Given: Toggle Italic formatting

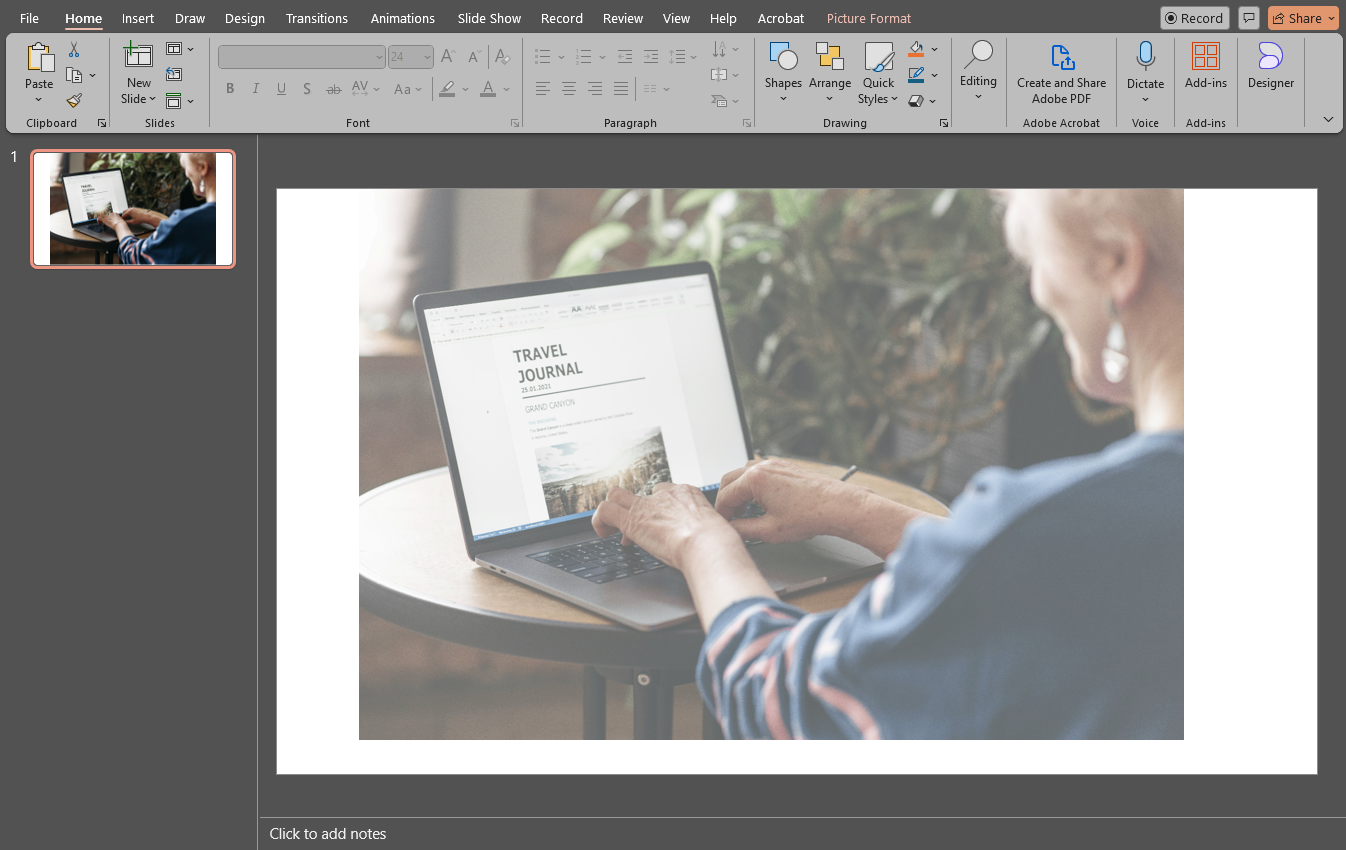Looking at the screenshot, I should point(256,89).
